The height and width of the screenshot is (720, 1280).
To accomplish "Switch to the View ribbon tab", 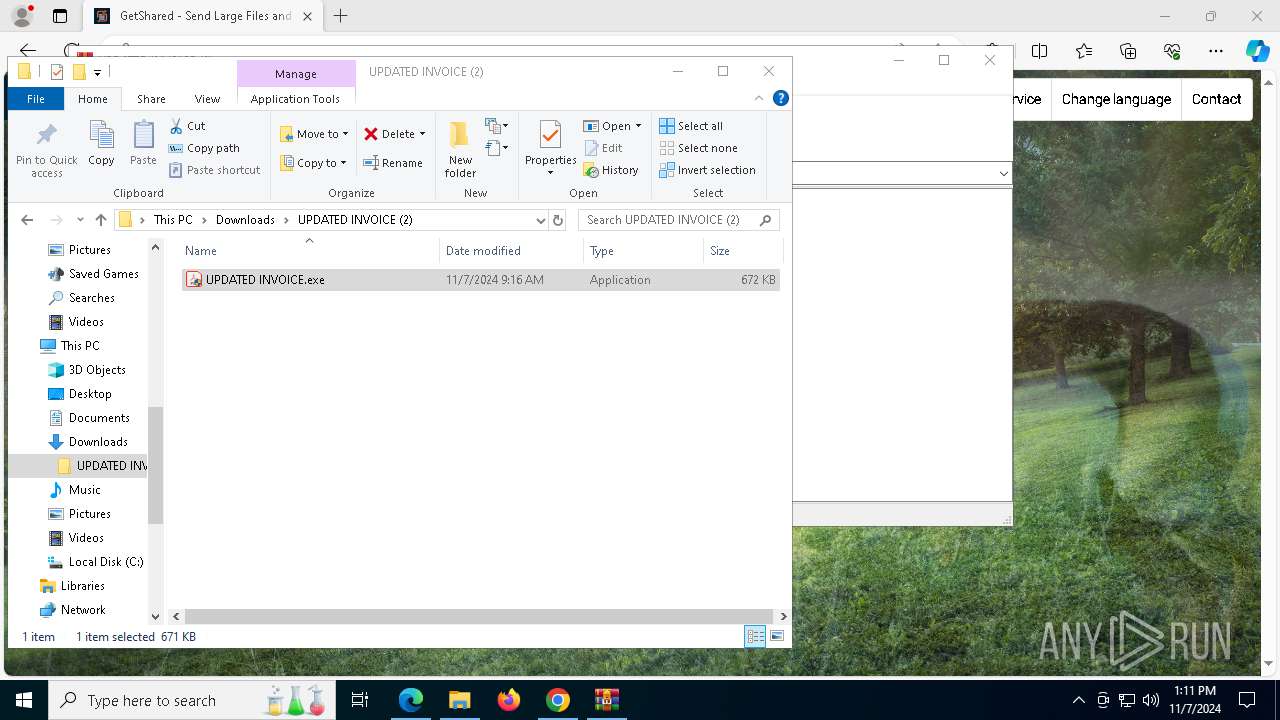I will click(x=207, y=99).
